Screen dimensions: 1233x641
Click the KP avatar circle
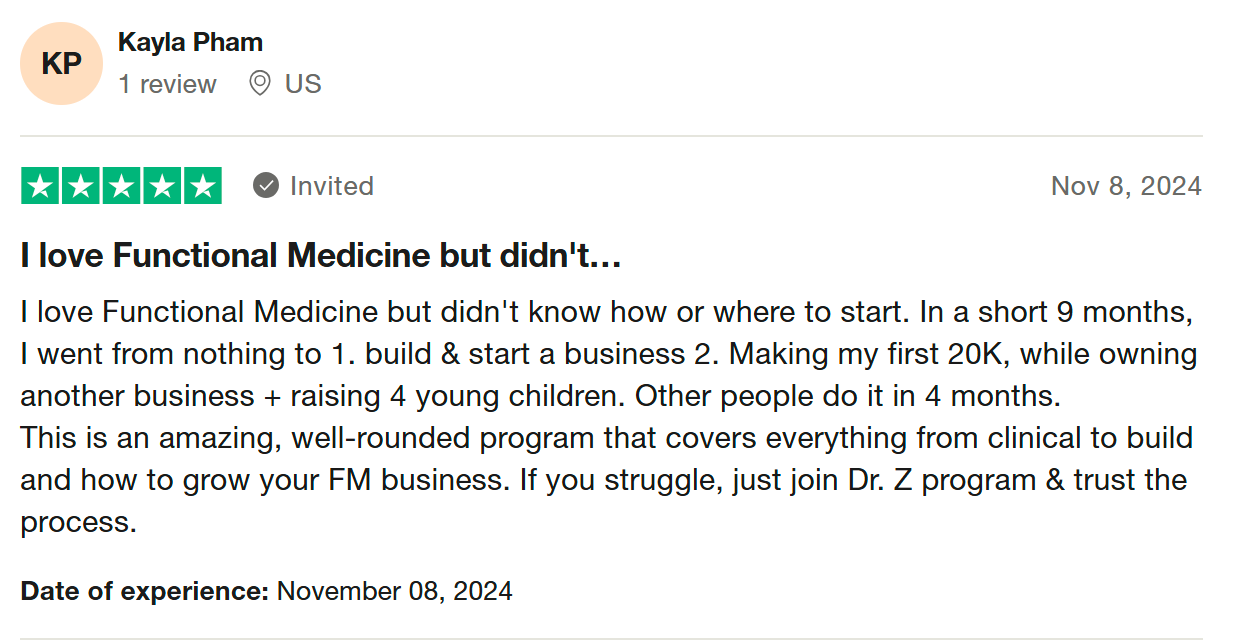coord(61,64)
